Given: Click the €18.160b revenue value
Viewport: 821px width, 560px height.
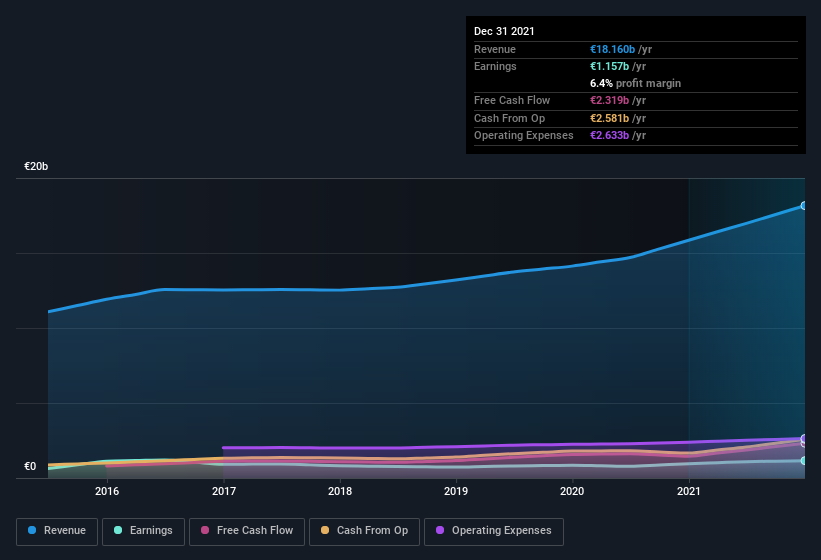Looking at the screenshot, I should (612, 49).
